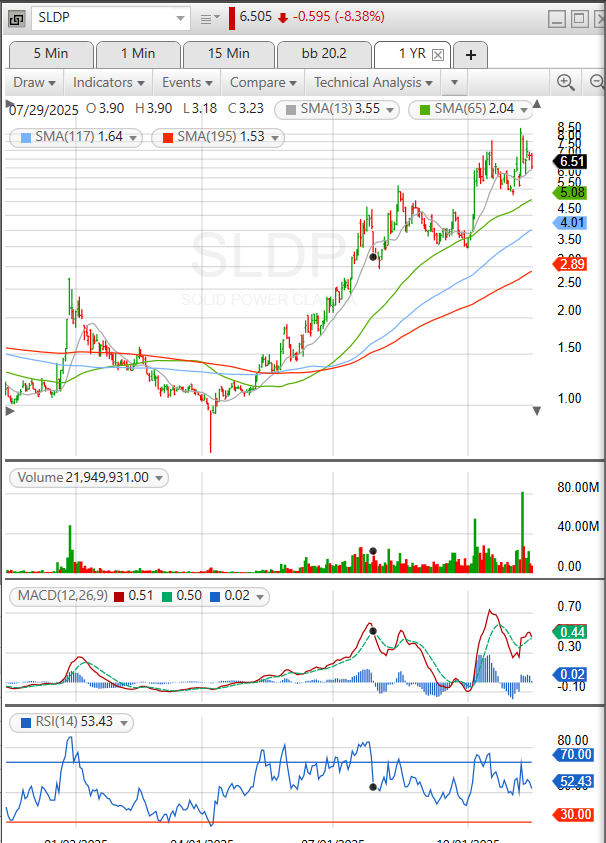Click the -0.595 (-8.38%) price change text

click(339, 17)
